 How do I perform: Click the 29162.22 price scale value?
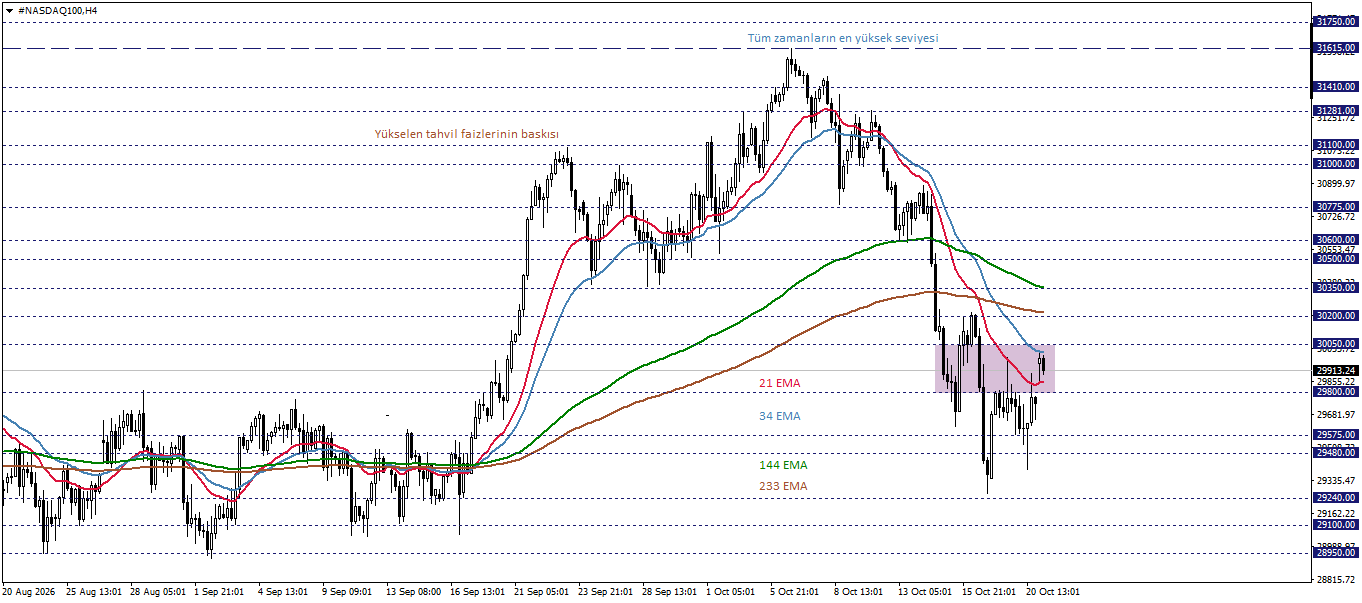coord(1337,514)
